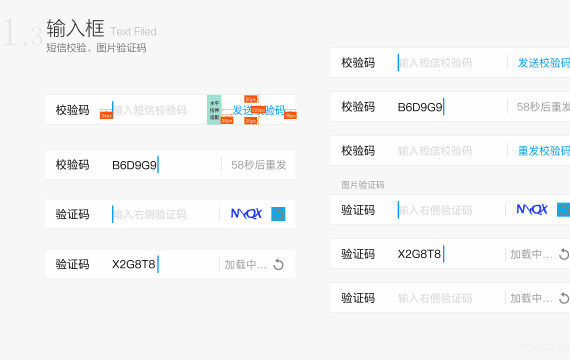Click the blue refresh icon beside left captcha image
This screenshot has height=360, width=570.
278,214
